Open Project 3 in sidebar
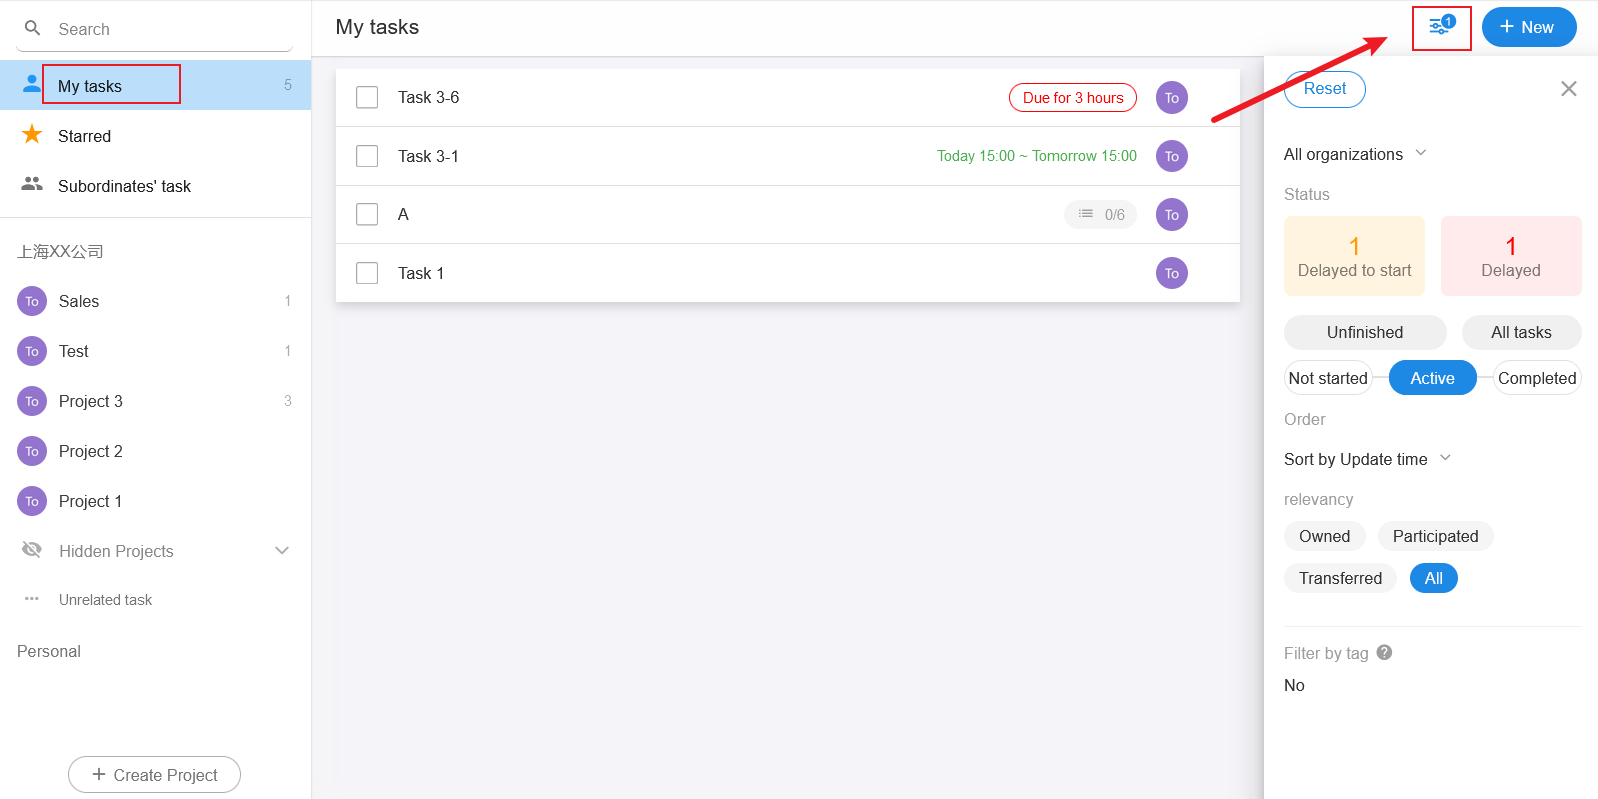1598x799 pixels. (91, 401)
